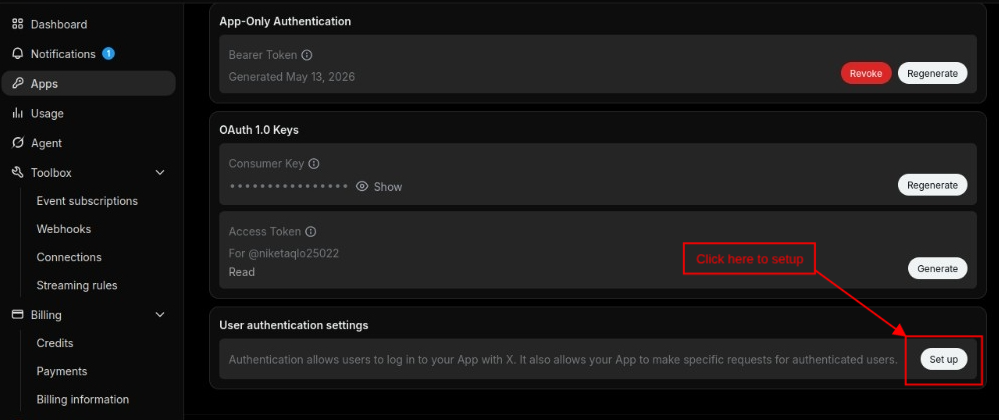Screen dimensions: 999x420
Task: Click the Dashboard grid icon
Action: 18,24
